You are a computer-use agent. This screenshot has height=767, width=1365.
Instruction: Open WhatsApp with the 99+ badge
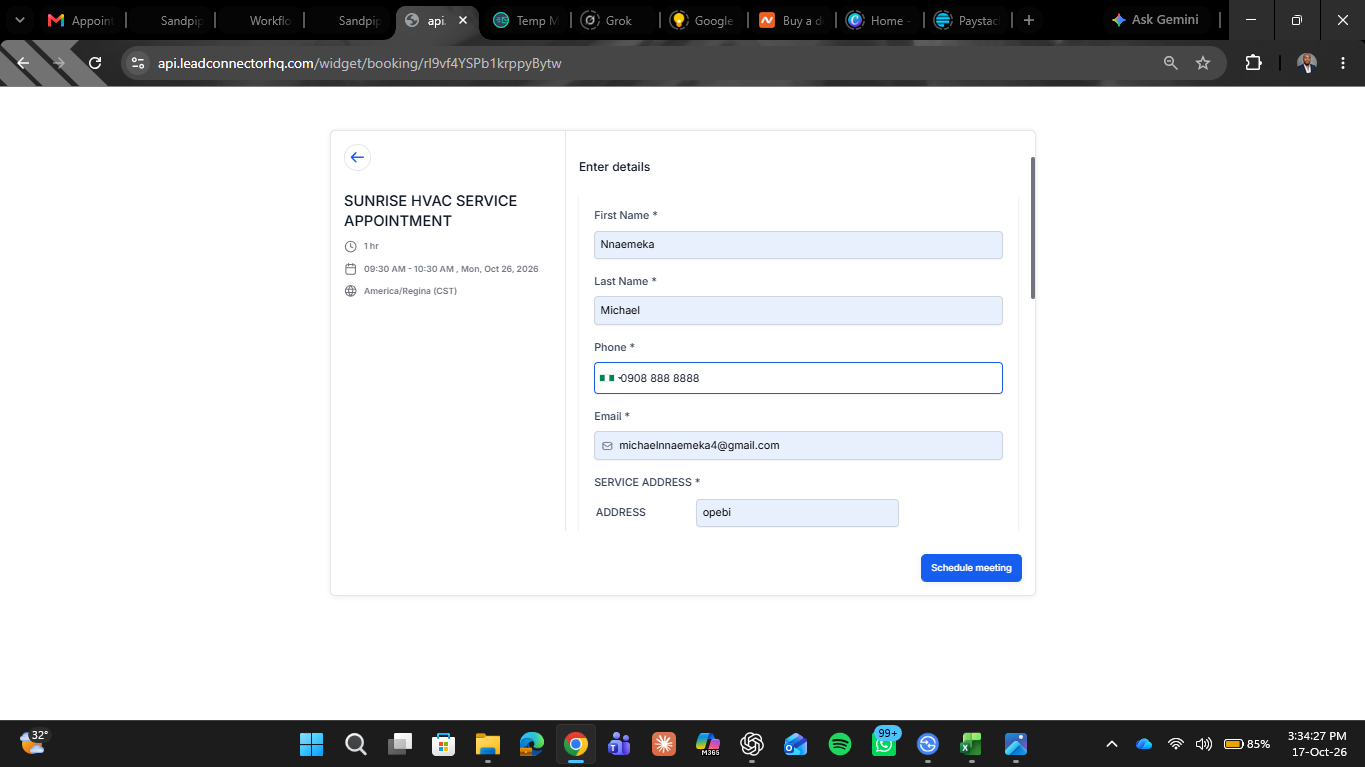[884, 743]
